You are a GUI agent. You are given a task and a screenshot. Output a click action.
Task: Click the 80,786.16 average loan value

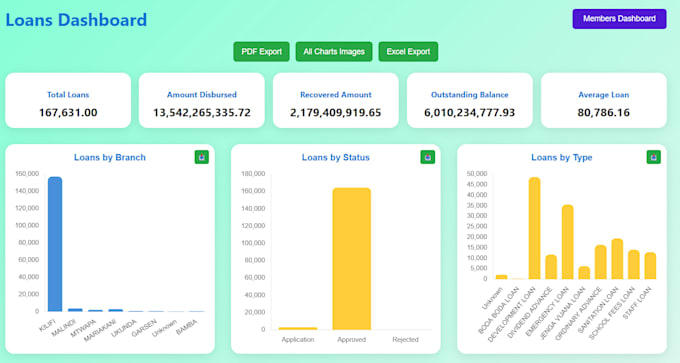(x=604, y=113)
